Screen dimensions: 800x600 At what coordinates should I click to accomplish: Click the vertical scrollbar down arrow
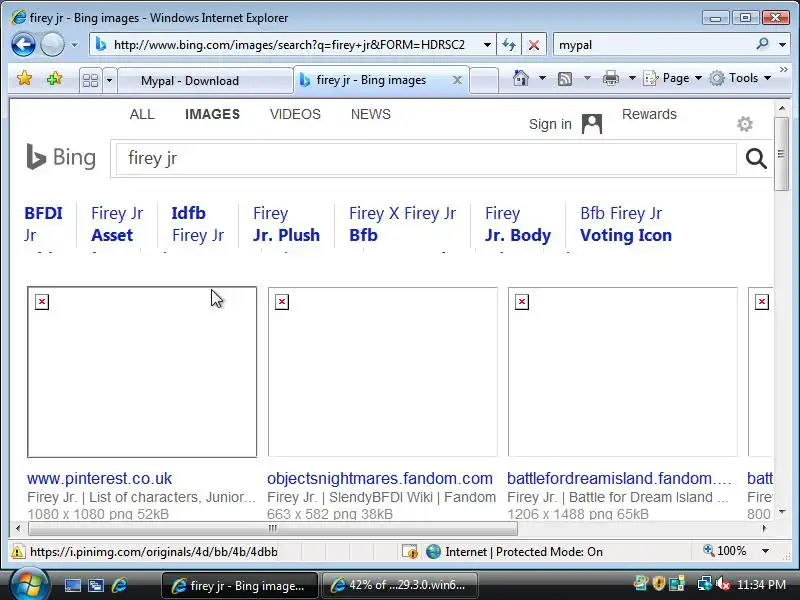[x=782, y=512]
